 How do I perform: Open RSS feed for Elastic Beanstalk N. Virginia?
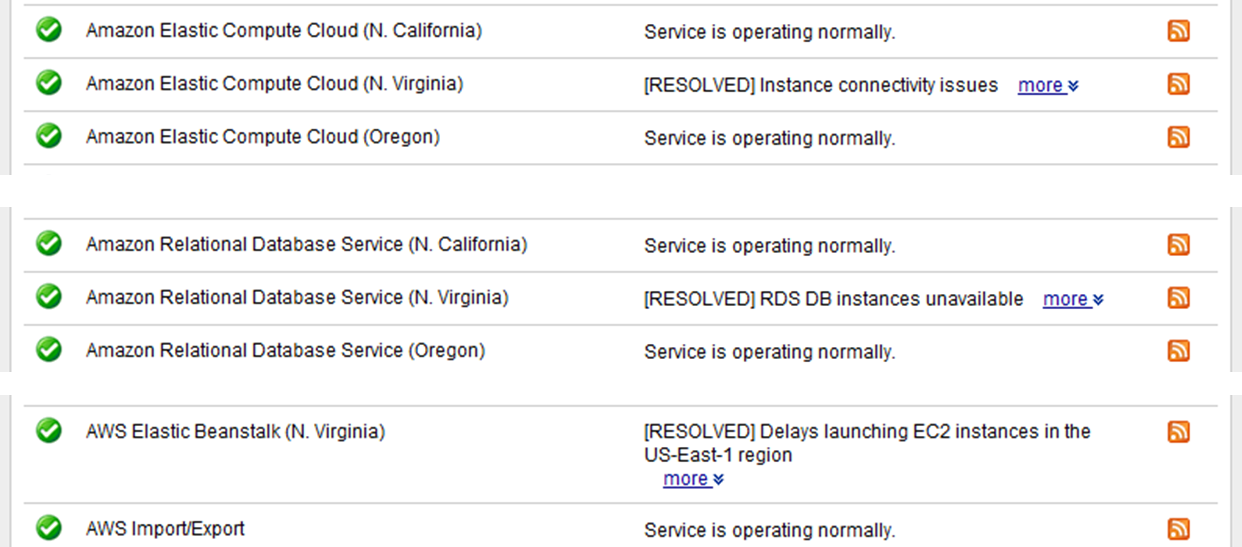1179,432
